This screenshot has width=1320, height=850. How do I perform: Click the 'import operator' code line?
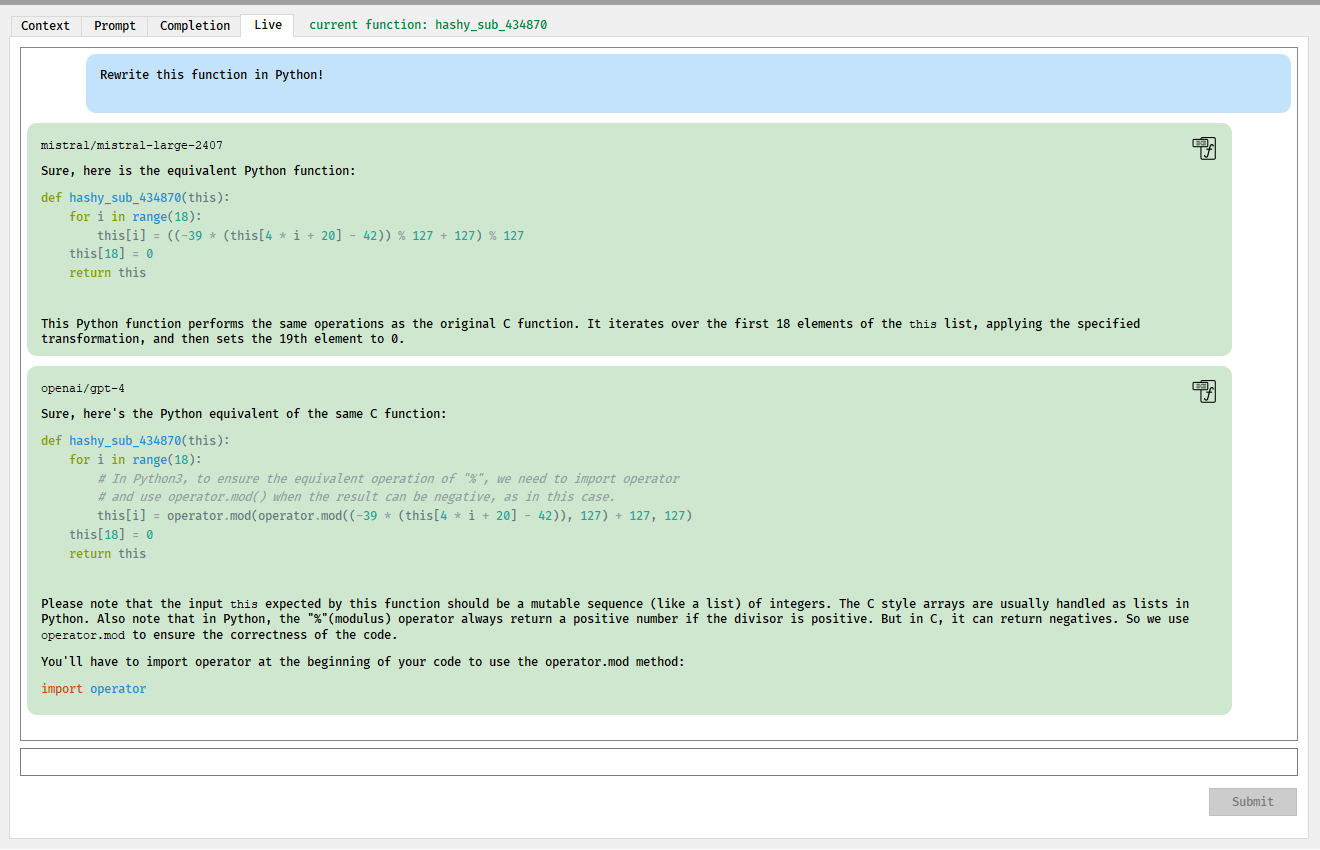[93, 689]
